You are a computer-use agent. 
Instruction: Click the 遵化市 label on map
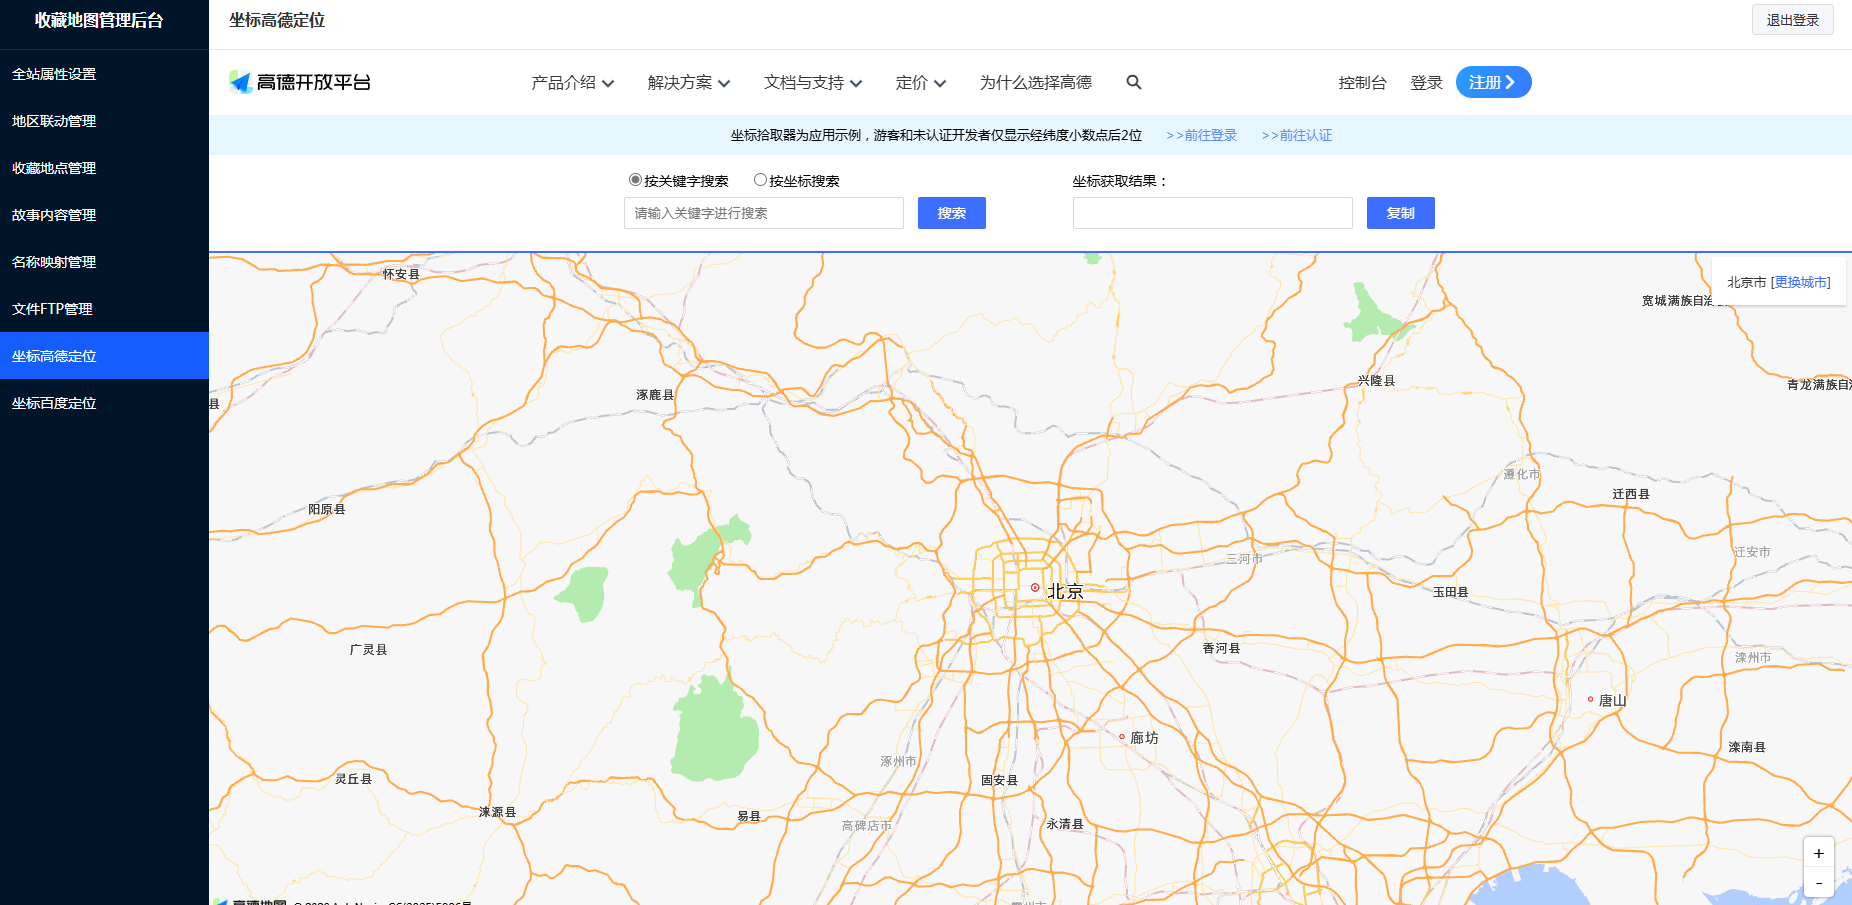click(1522, 474)
